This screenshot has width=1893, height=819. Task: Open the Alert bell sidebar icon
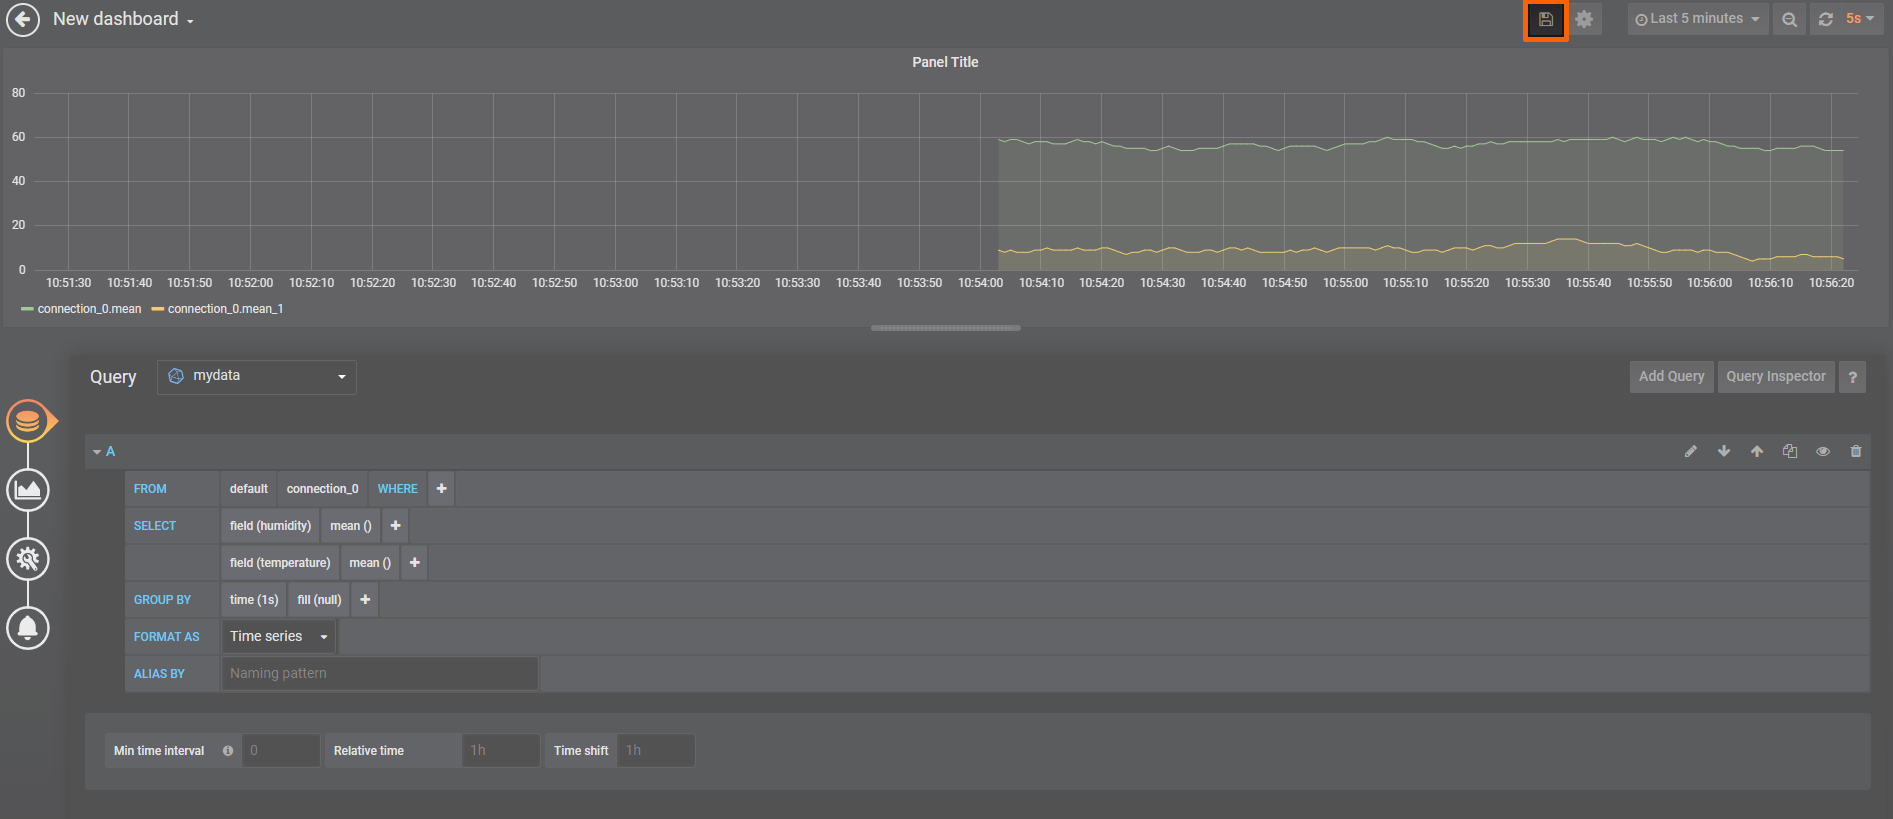tap(28, 628)
